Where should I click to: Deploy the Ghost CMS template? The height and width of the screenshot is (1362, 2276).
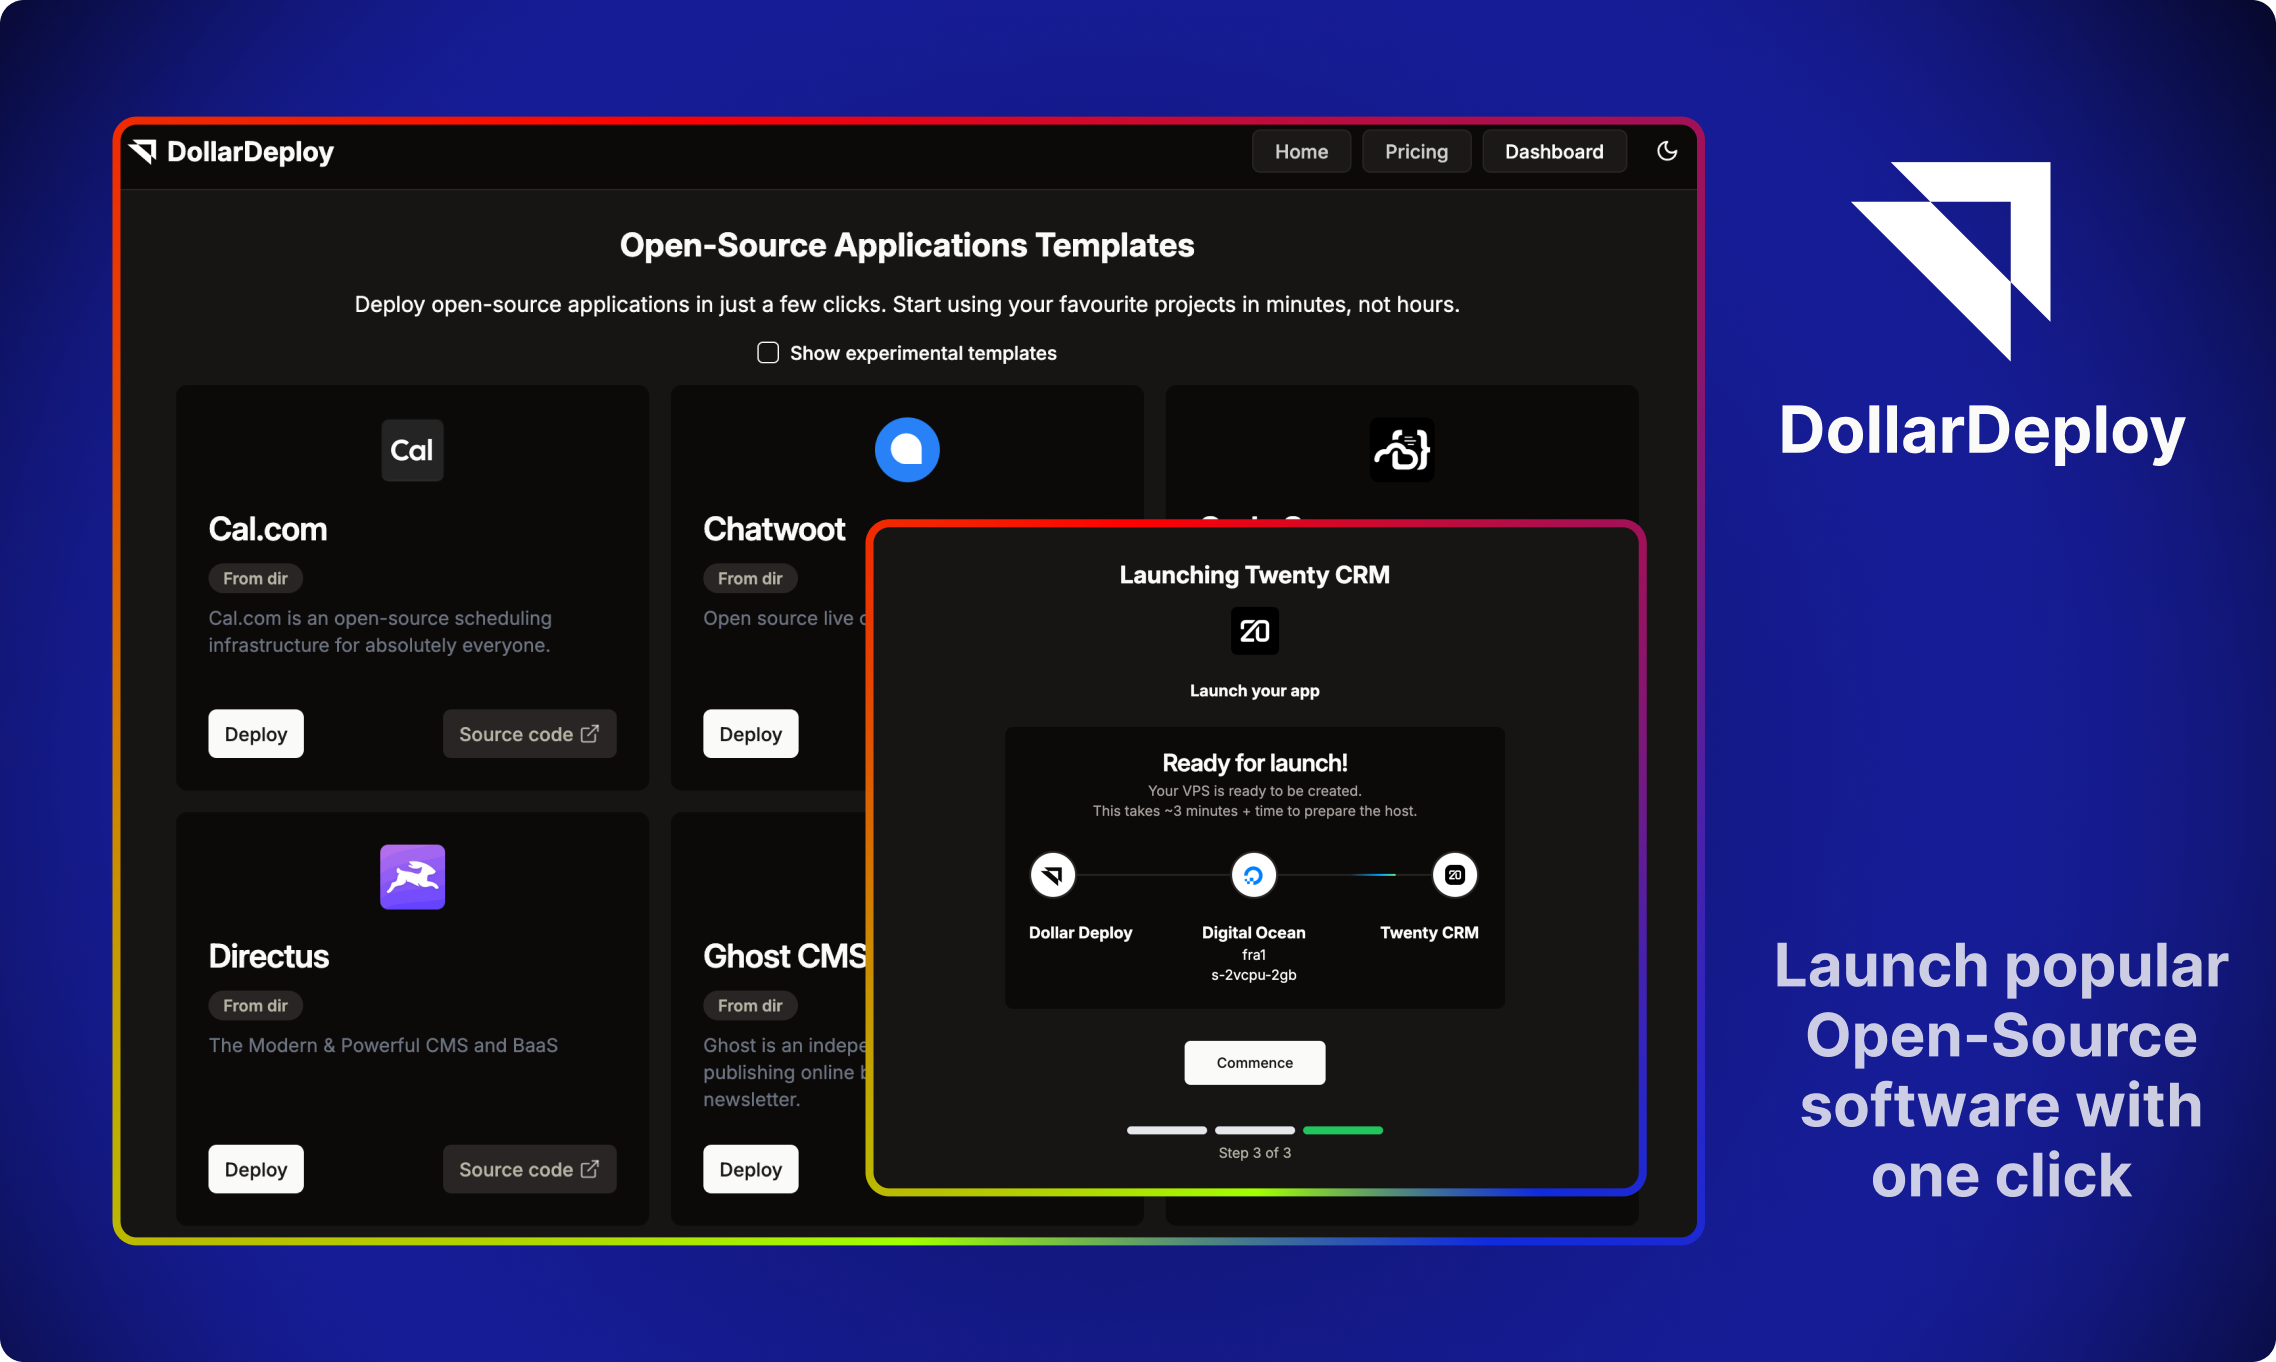tap(751, 1169)
